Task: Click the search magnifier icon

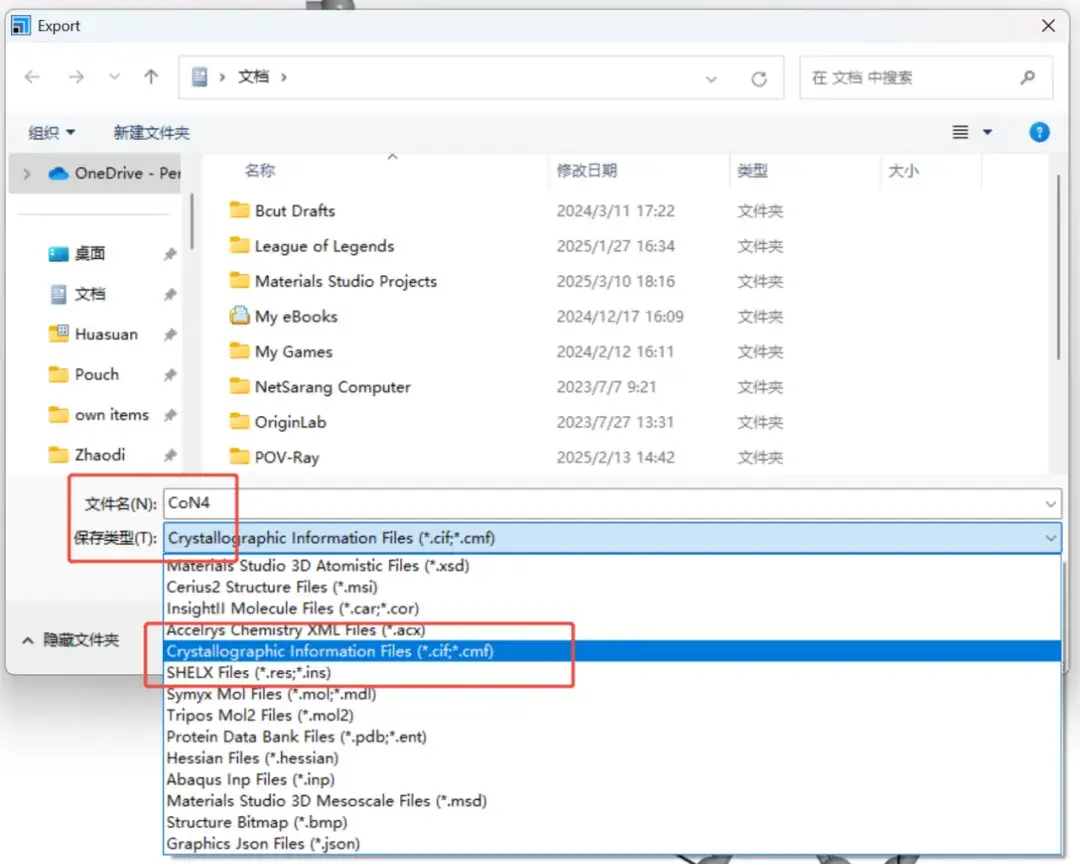Action: [x=1028, y=77]
